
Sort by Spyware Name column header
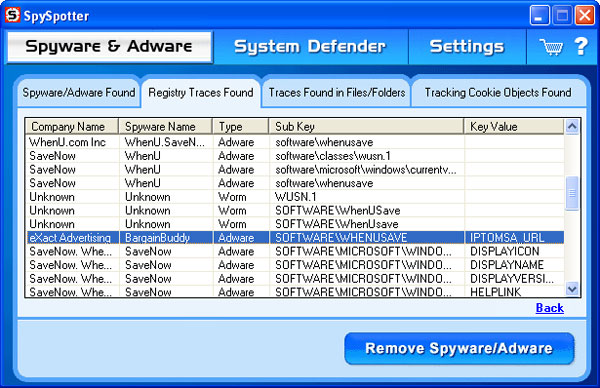coord(166,126)
